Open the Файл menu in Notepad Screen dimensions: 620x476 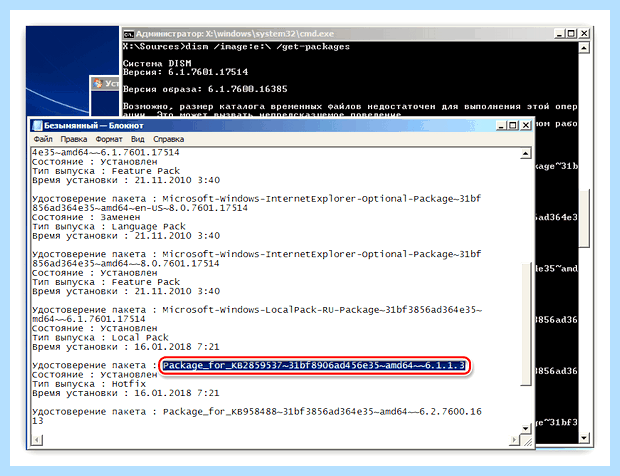pyautogui.click(x=43, y=139)
